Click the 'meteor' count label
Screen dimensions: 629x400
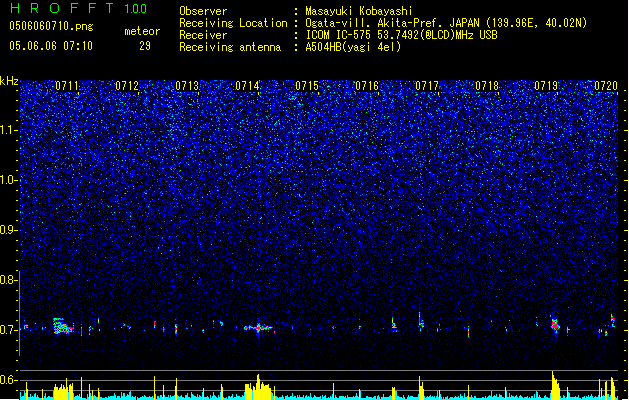coord(142,31)
